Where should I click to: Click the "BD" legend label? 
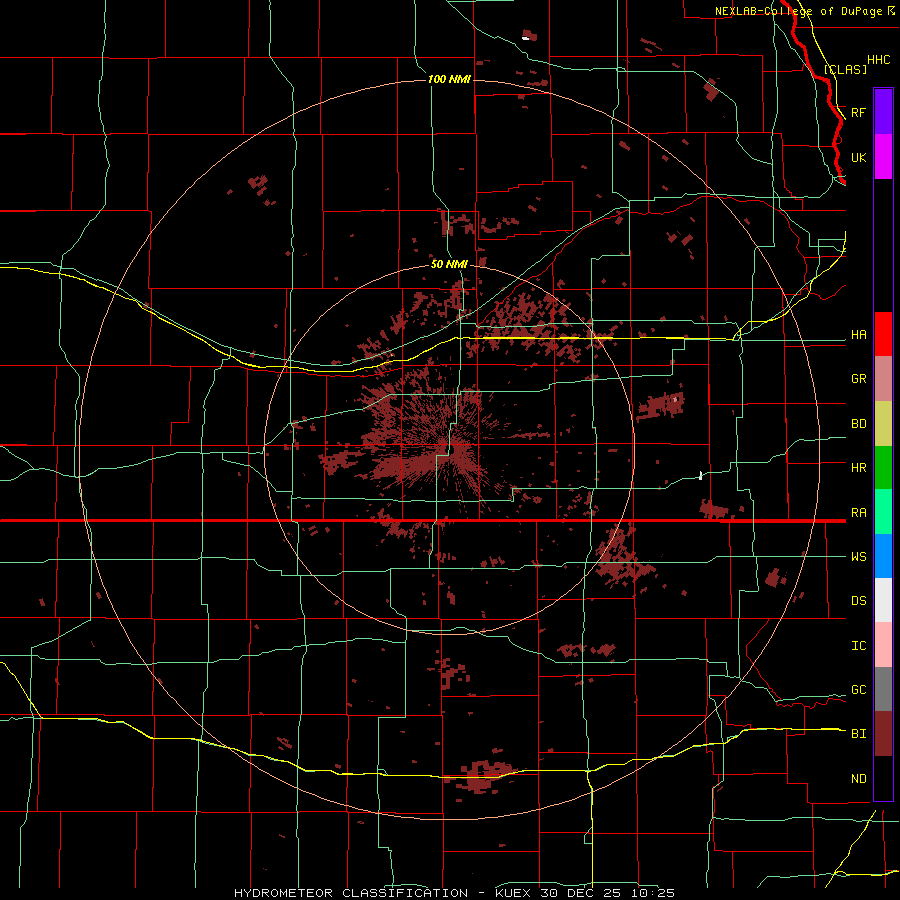coord(858,424)
